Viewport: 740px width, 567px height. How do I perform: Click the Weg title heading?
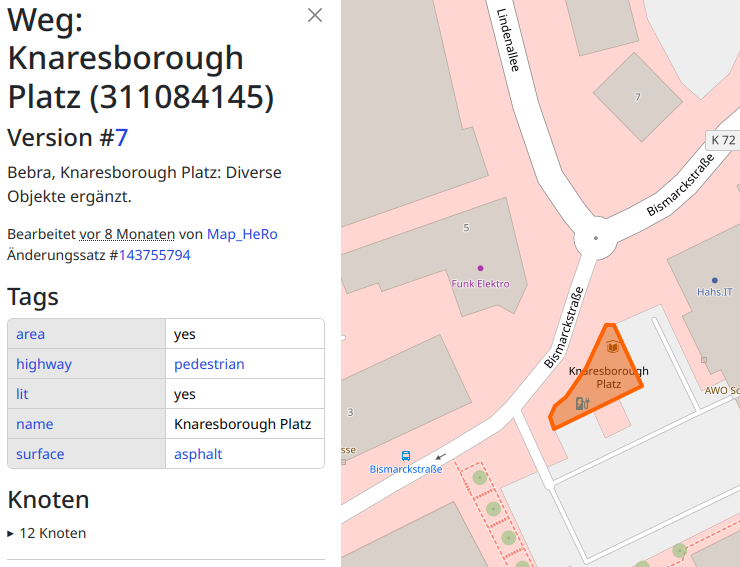coord(141,58)
